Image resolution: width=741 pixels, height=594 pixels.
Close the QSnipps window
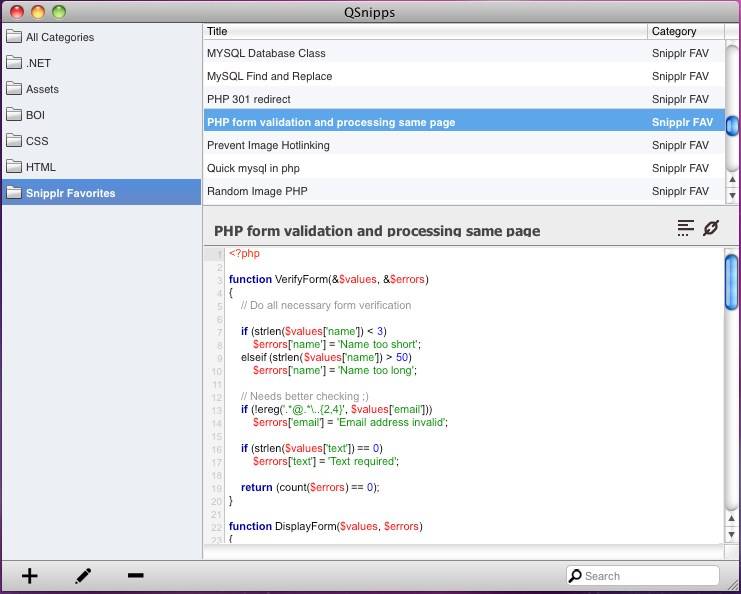(x=17, y=11)
